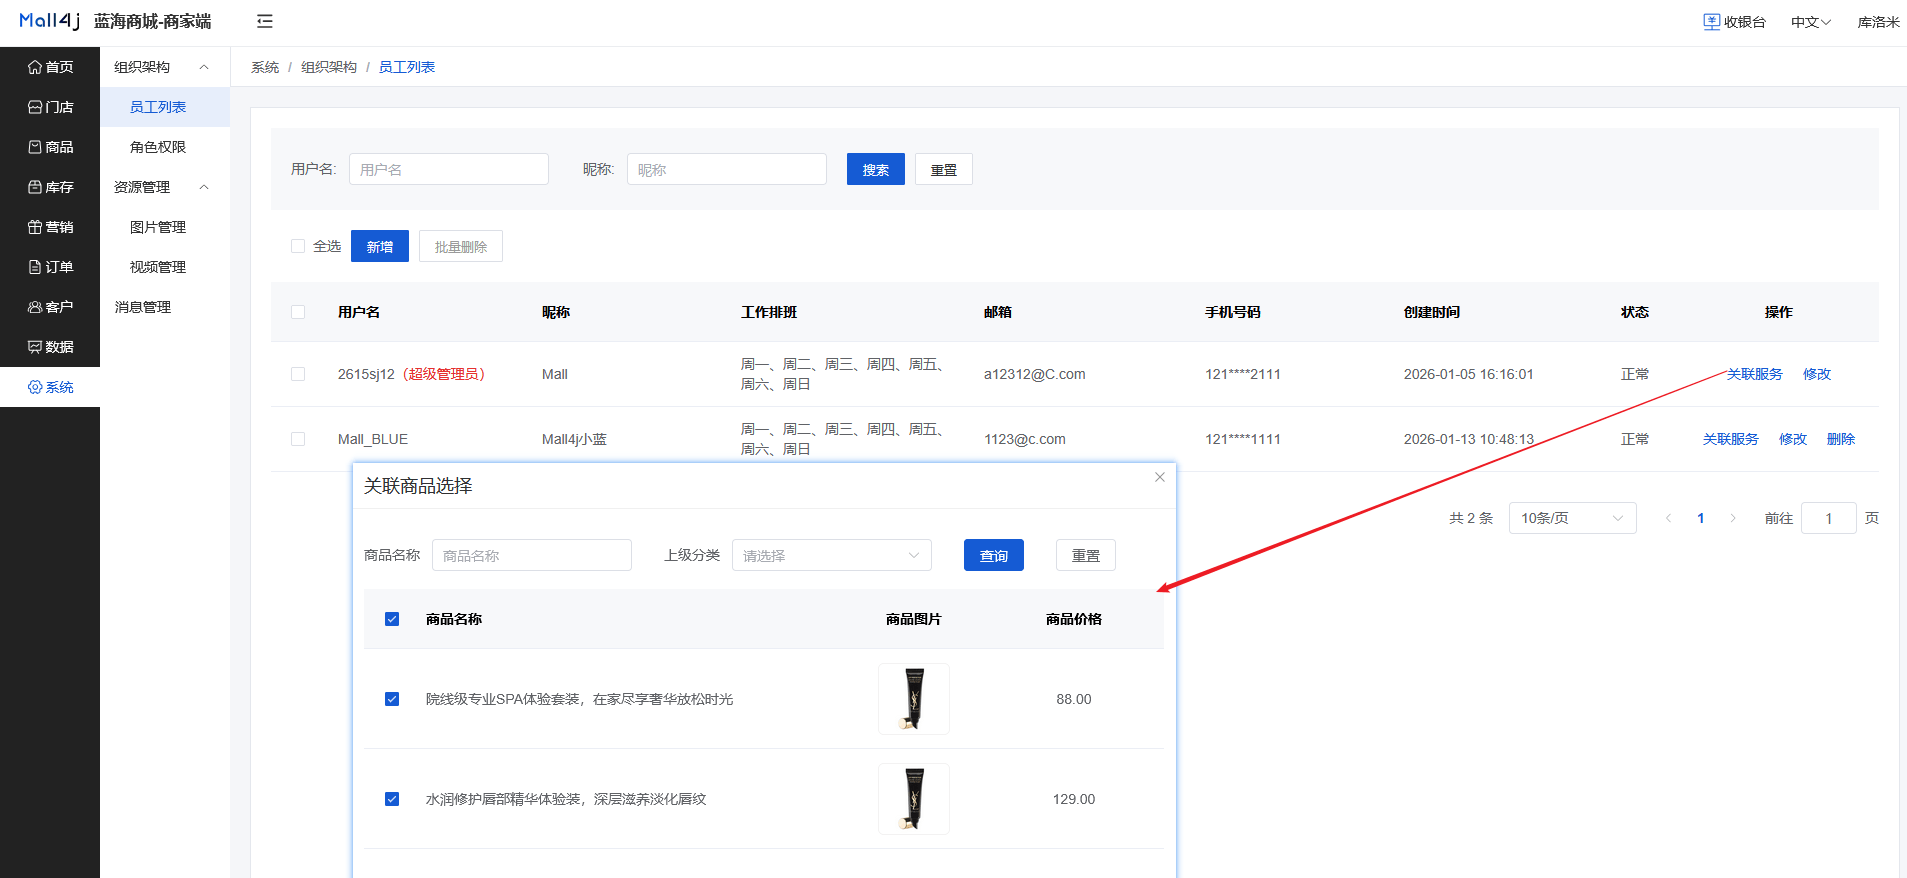Click the 88.00 price cell
The width and height of the screenshot is (1907, 878).
pos(1074,699)
